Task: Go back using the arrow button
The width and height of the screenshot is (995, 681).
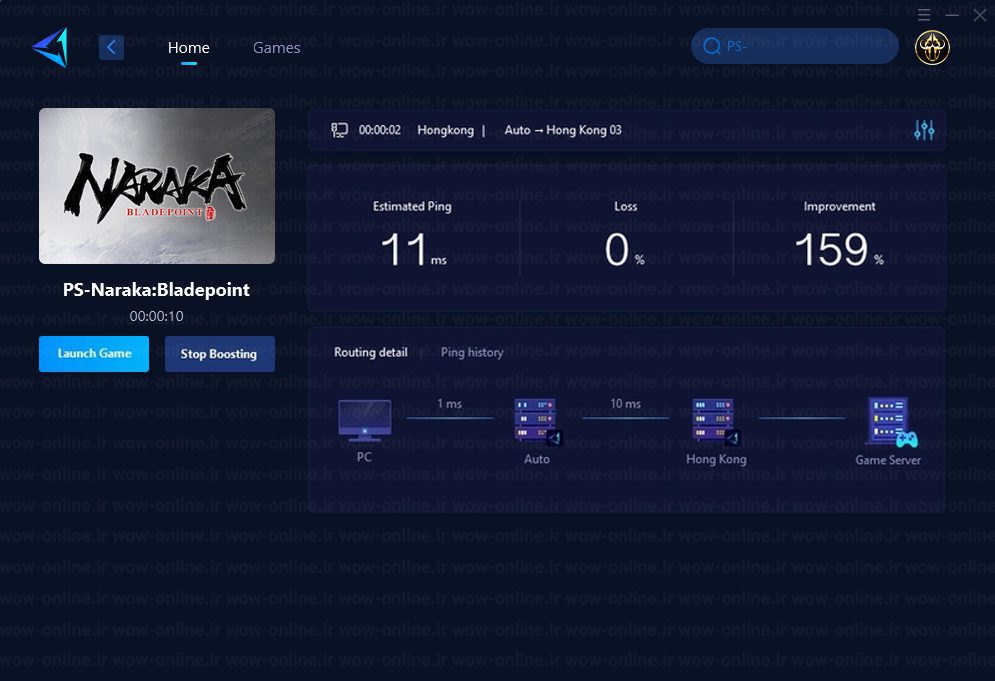Action: point(111,47)
